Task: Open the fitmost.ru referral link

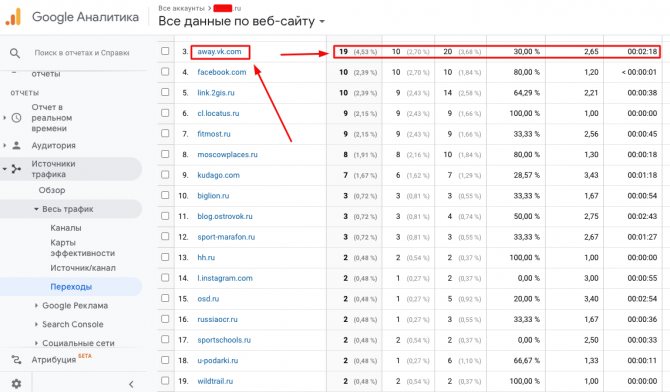Action: pyautogui.click(x=214, y=134)
